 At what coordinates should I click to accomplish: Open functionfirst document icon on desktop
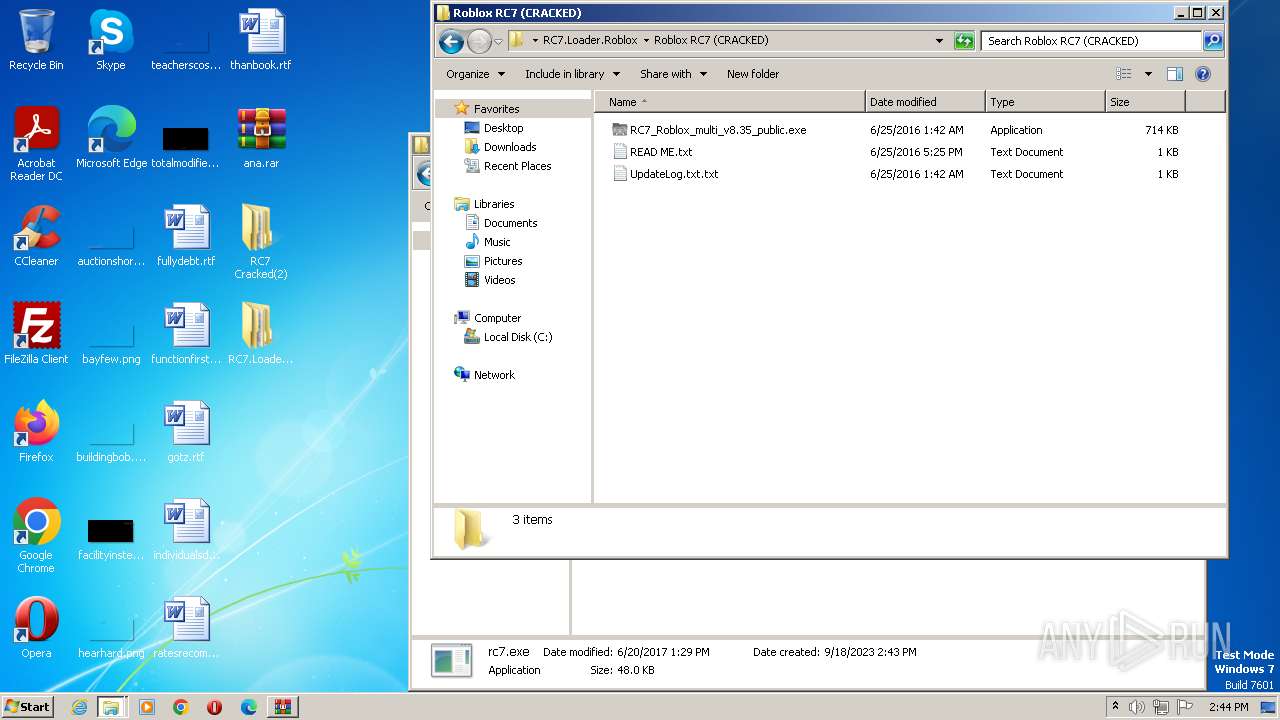tap(186, 334)
